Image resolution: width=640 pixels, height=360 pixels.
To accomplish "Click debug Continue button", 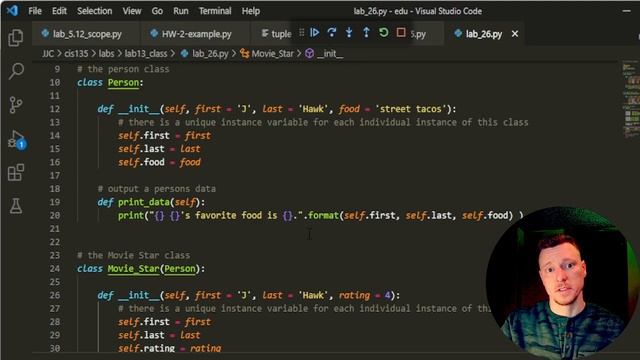I will tap(314, 33).
